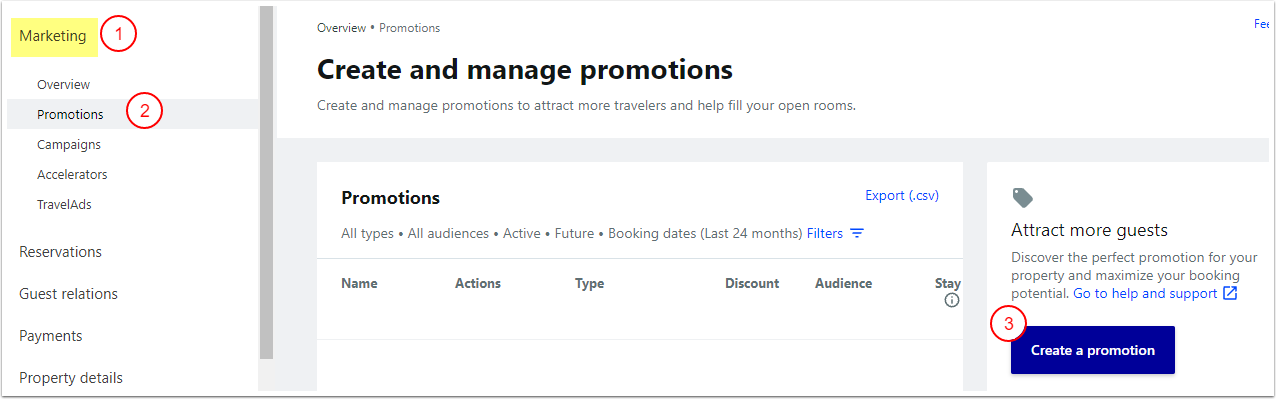Screen dimensions: 1276x399
Task: Select Promotions in the Marketing submenu
Action: [70, 114]
